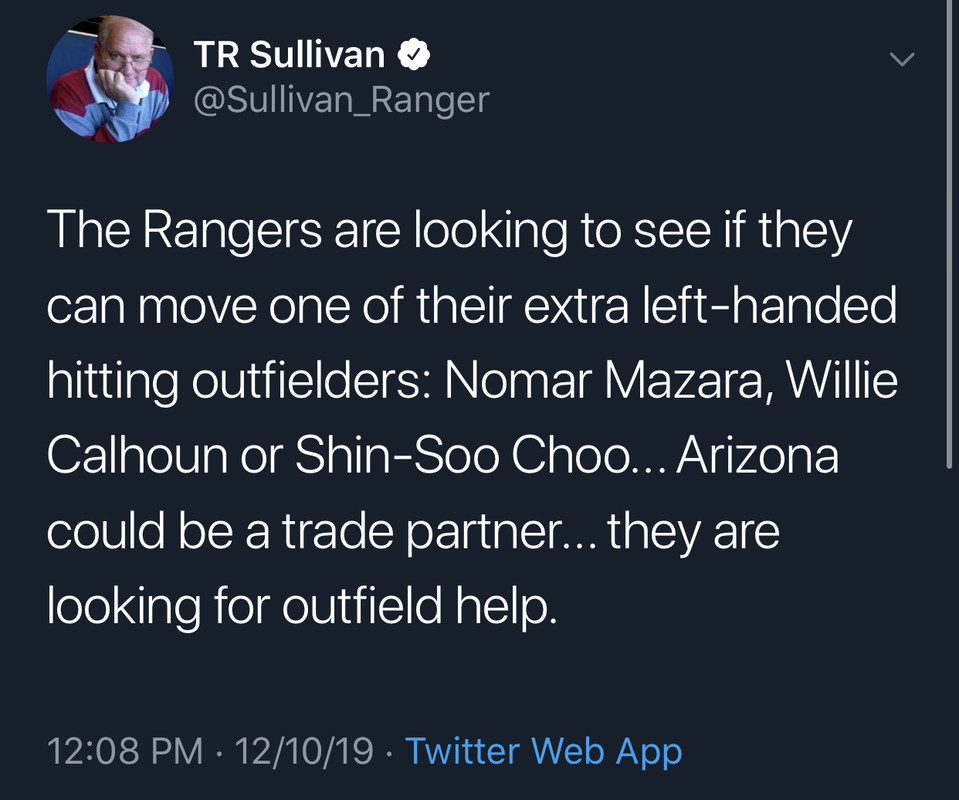The width and height of the screenshot is (959, 800).
Task: Click 'The Rangers' at tweet start
Action: (184, 231)
